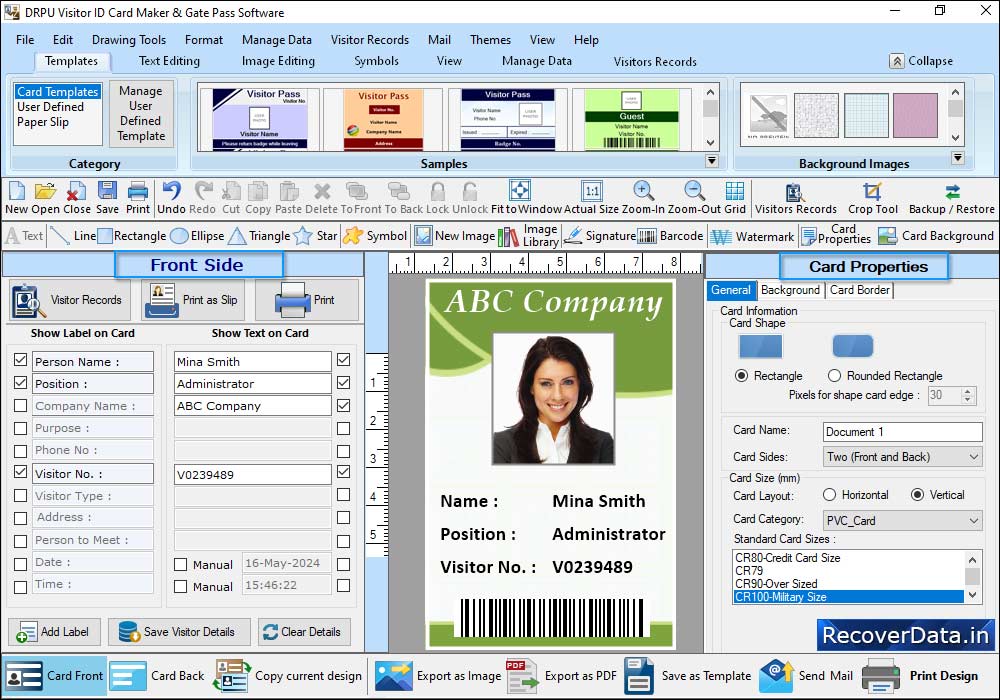Check Manual next to the date field
This screenshot has height=700, width=1000.
[x=180, y=564]
